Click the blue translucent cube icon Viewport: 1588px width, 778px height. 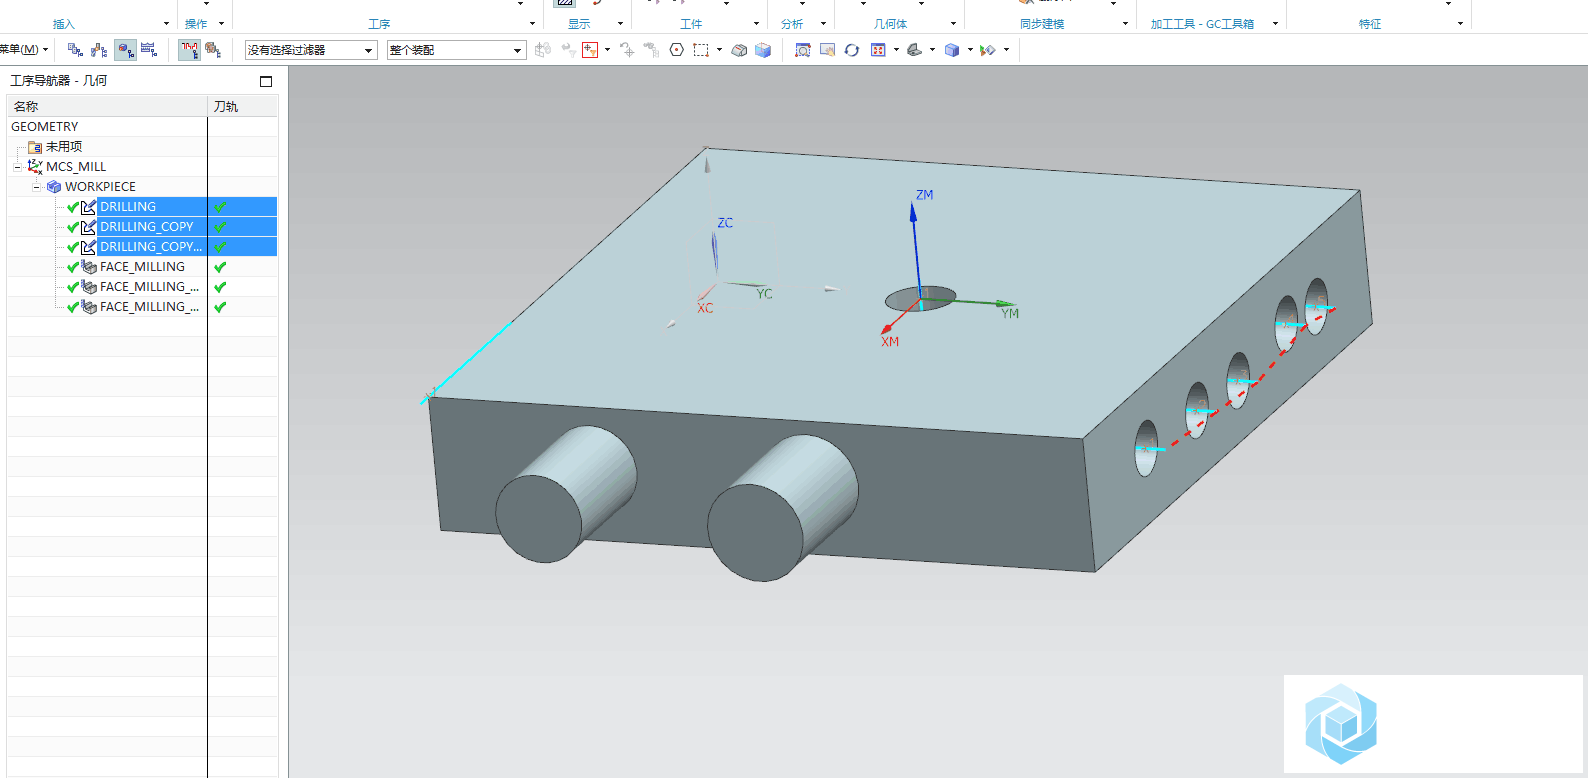coord(763,49)
